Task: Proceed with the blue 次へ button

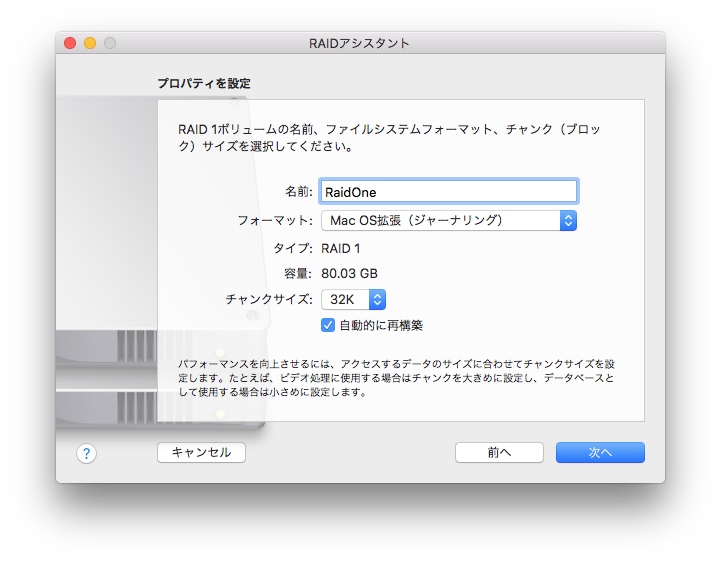Action: (x=600, y=453)
